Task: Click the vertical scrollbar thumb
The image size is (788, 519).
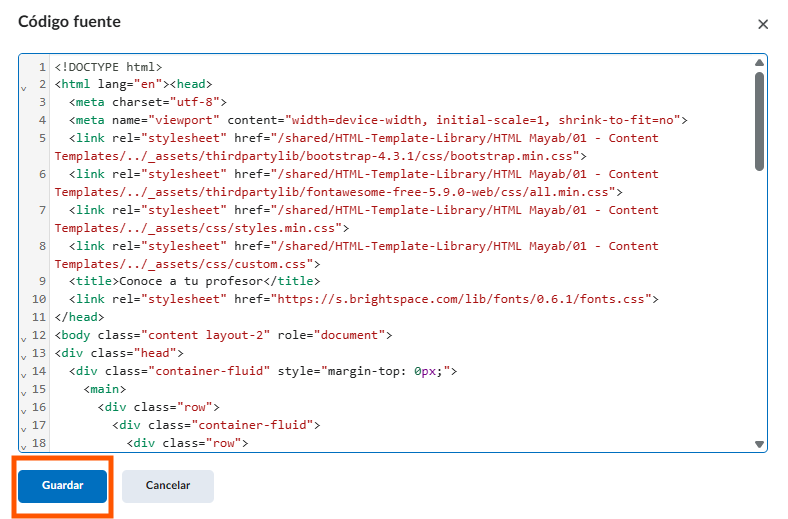Action: click(x=759, y=120)
